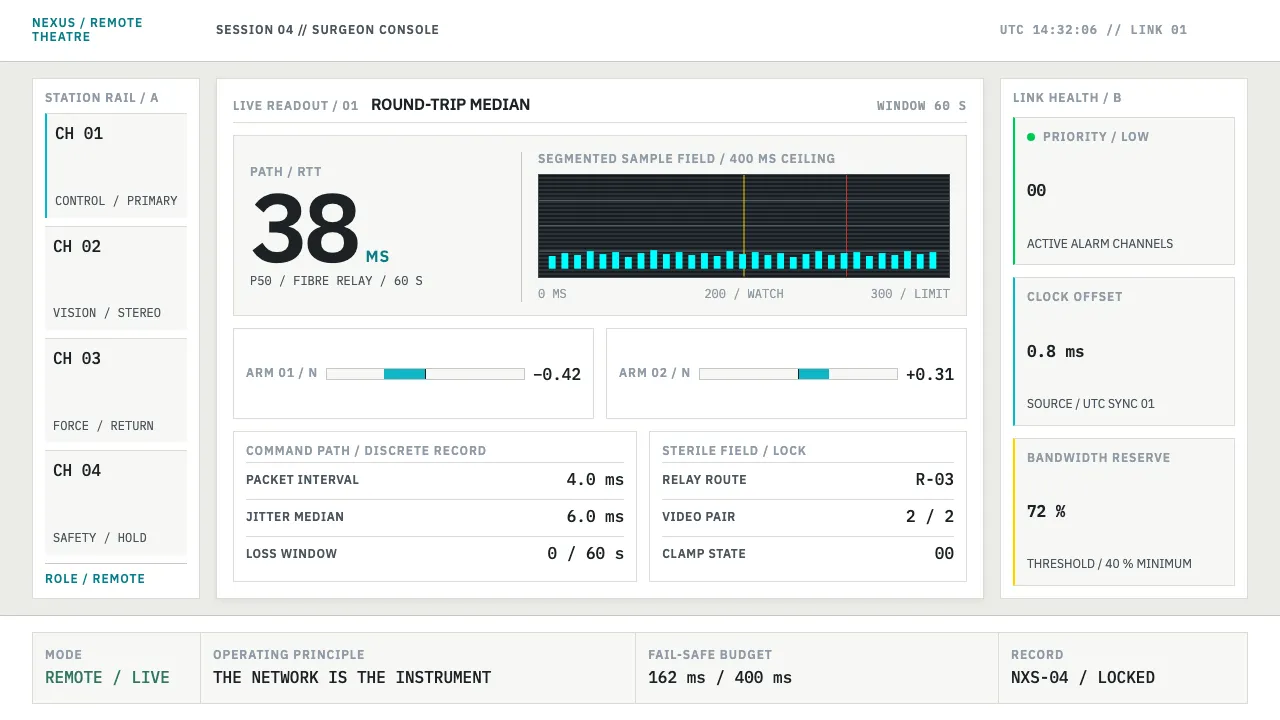Switch to CH 02 Vision / Stereo
This screenshot has width=1280, height=720.
(x=116, y=278)
